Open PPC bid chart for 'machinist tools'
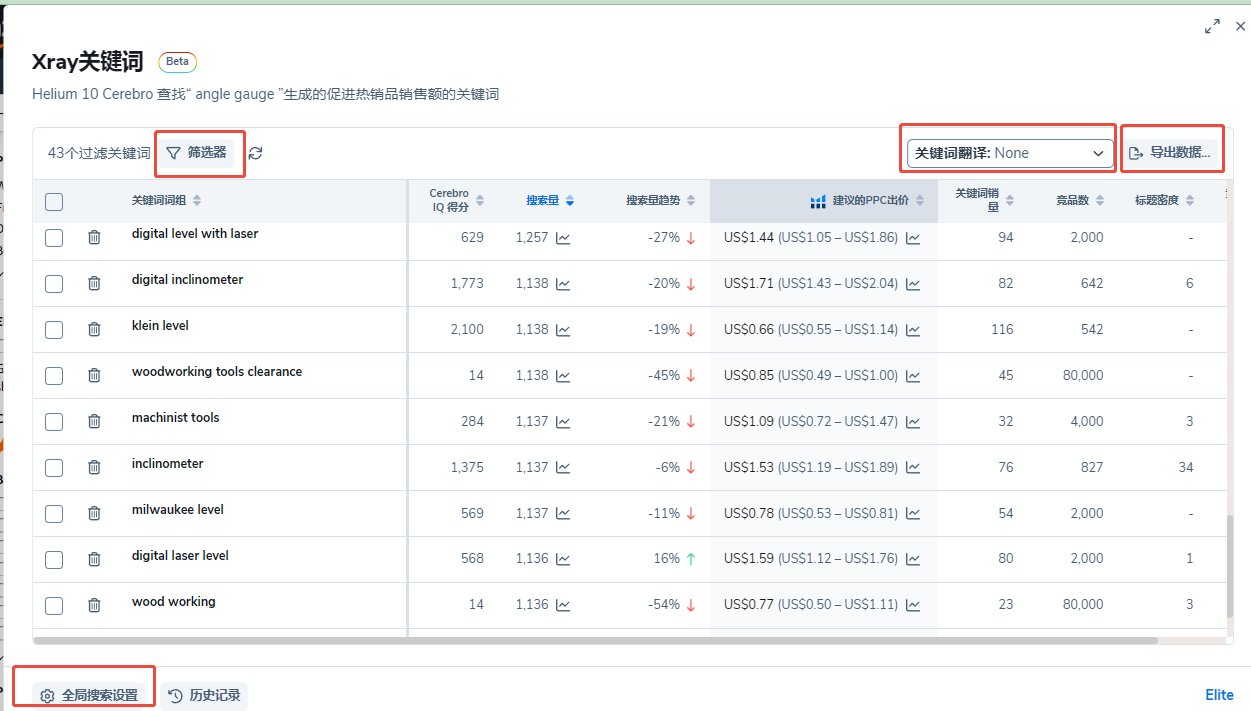1251x711 pixels. [913, 421]
